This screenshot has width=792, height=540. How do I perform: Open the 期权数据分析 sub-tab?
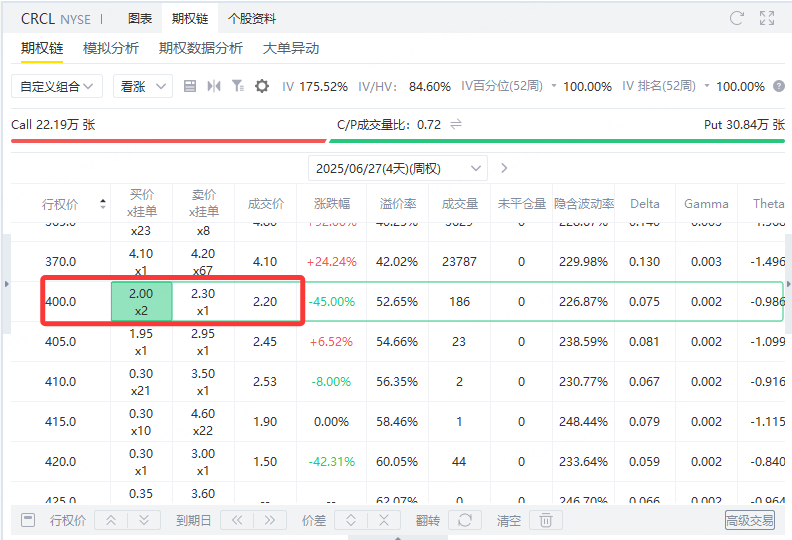[201, 48]
